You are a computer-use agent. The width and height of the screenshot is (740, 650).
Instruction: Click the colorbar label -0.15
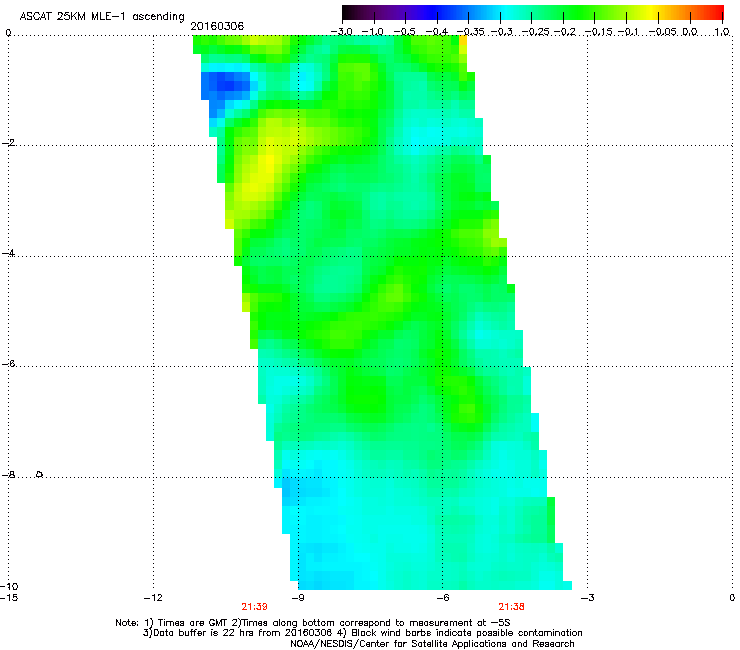click(598, 32)
